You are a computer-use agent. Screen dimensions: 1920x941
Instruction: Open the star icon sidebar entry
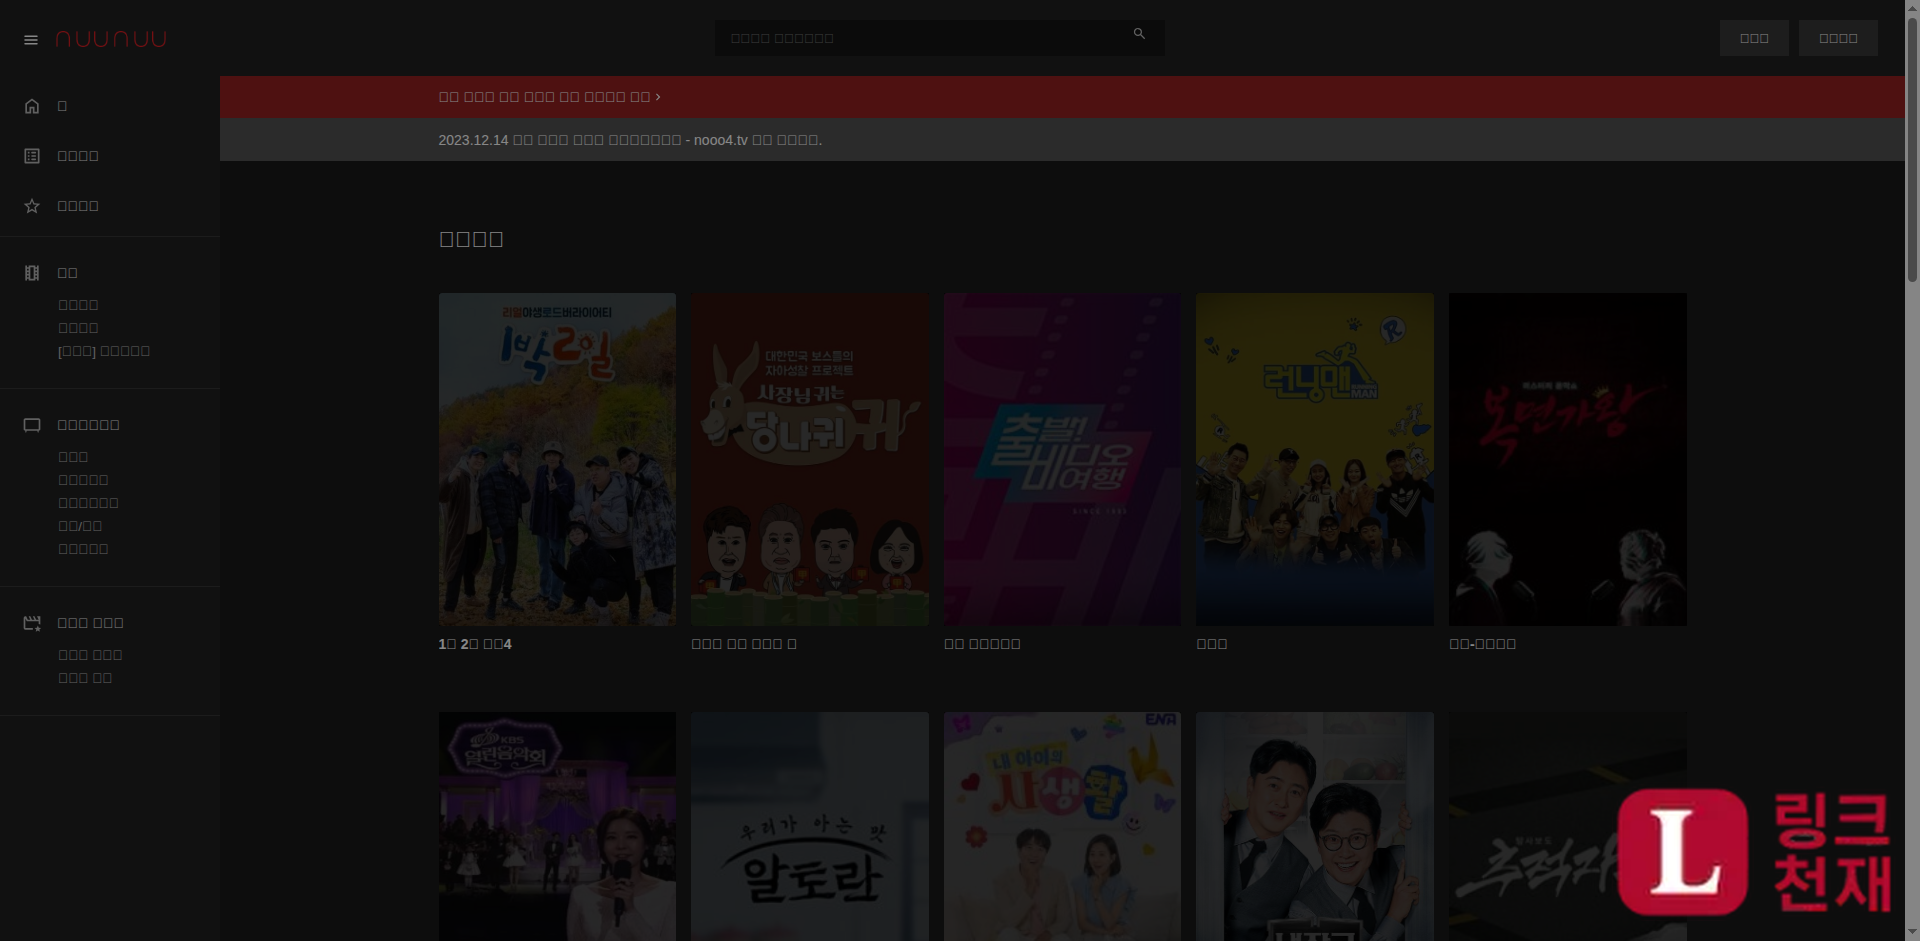32,206
